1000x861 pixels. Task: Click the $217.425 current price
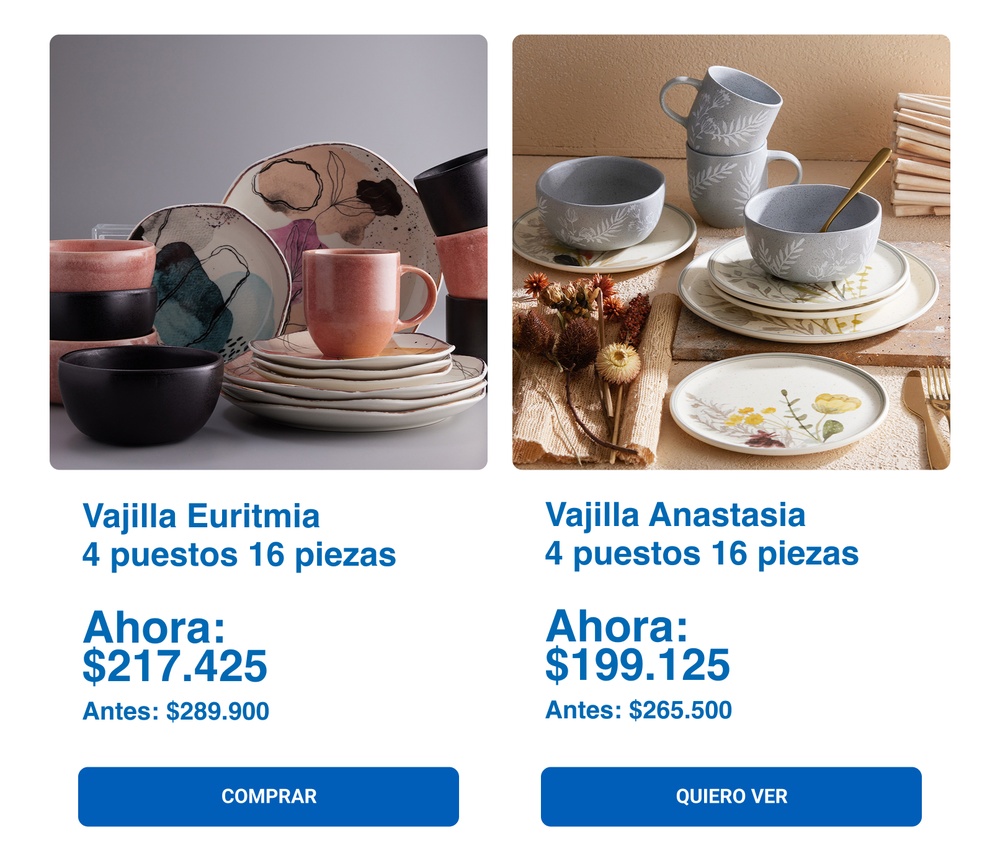(x=175, y=666)
